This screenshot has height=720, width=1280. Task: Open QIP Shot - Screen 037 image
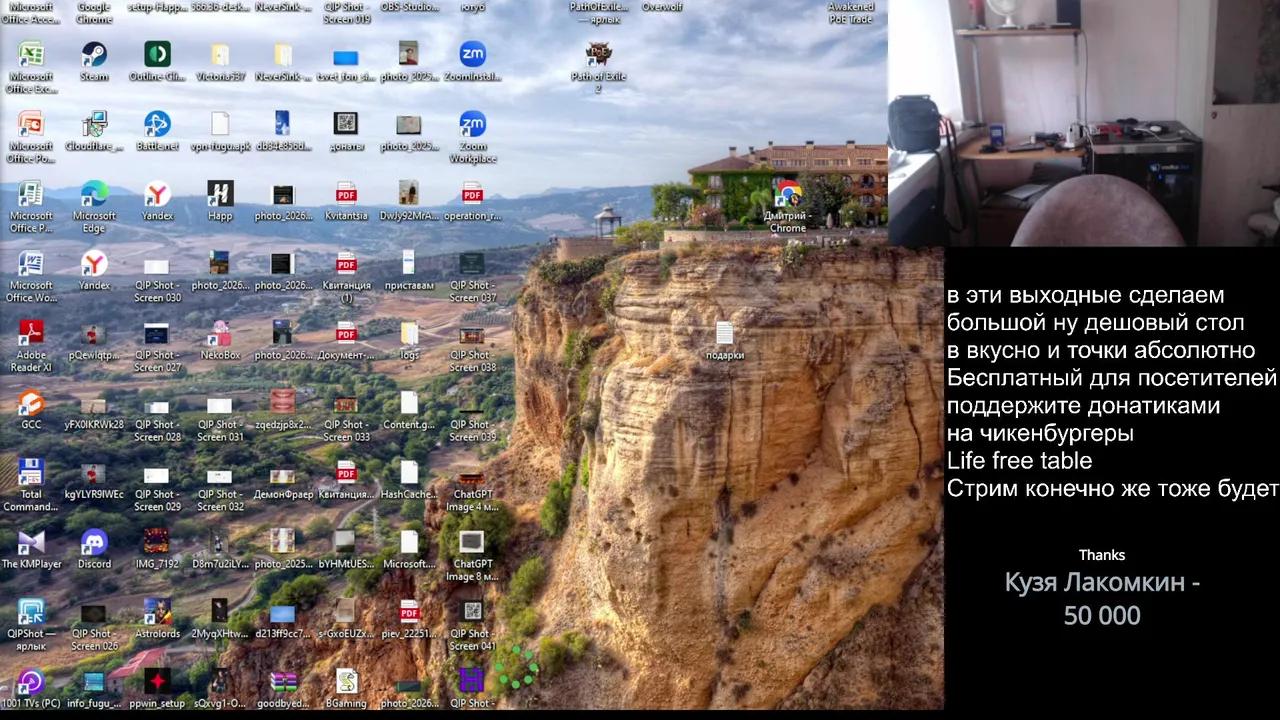click(472, 277)
